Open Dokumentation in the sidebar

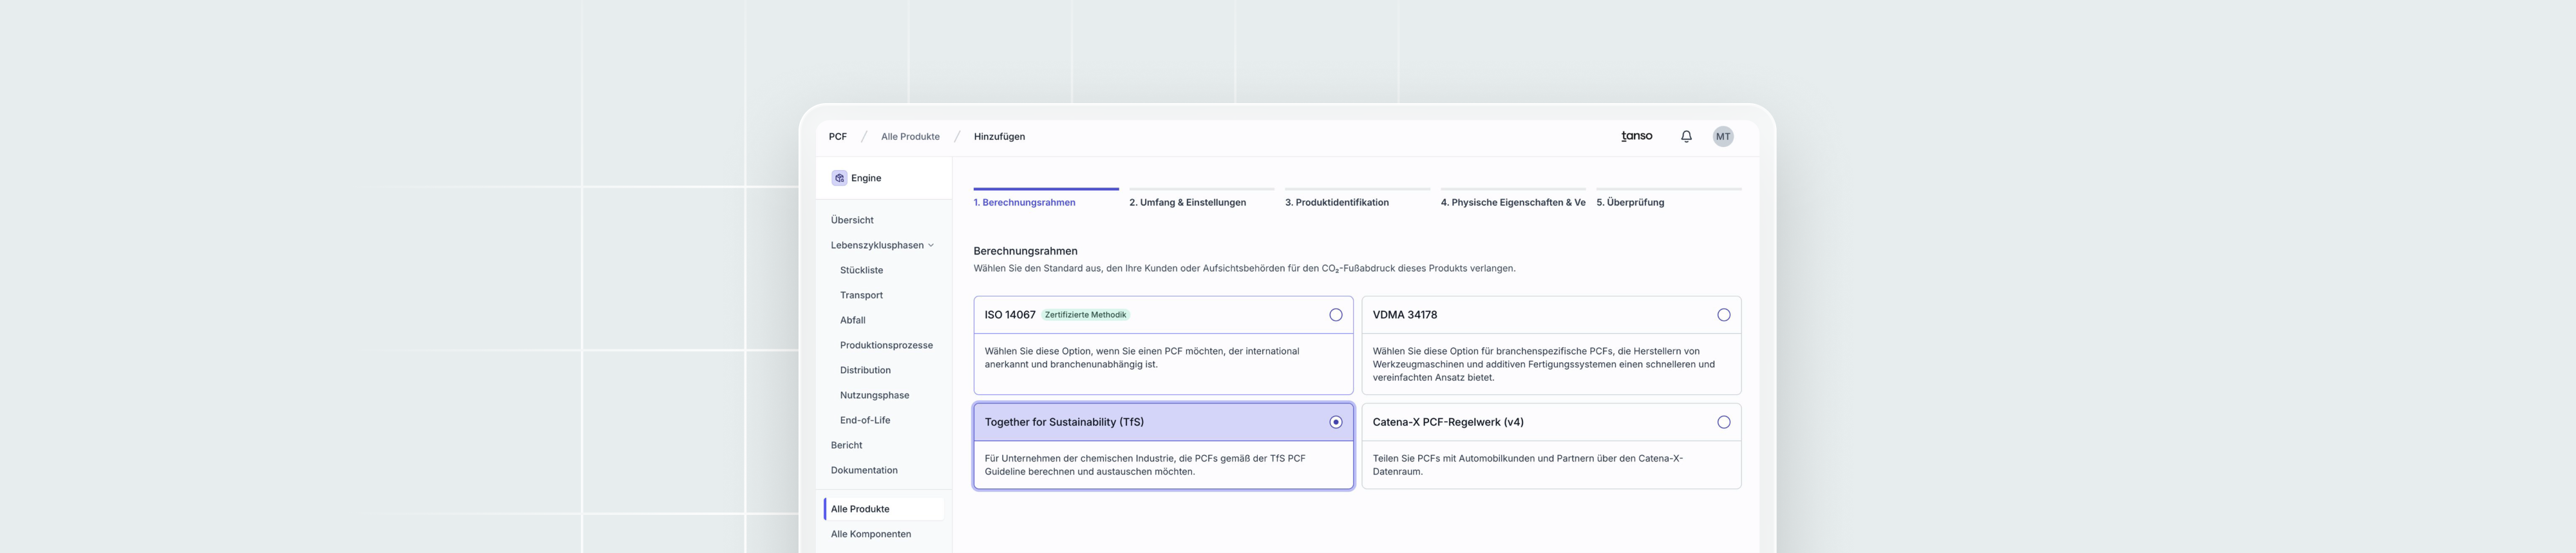point(864,470)
